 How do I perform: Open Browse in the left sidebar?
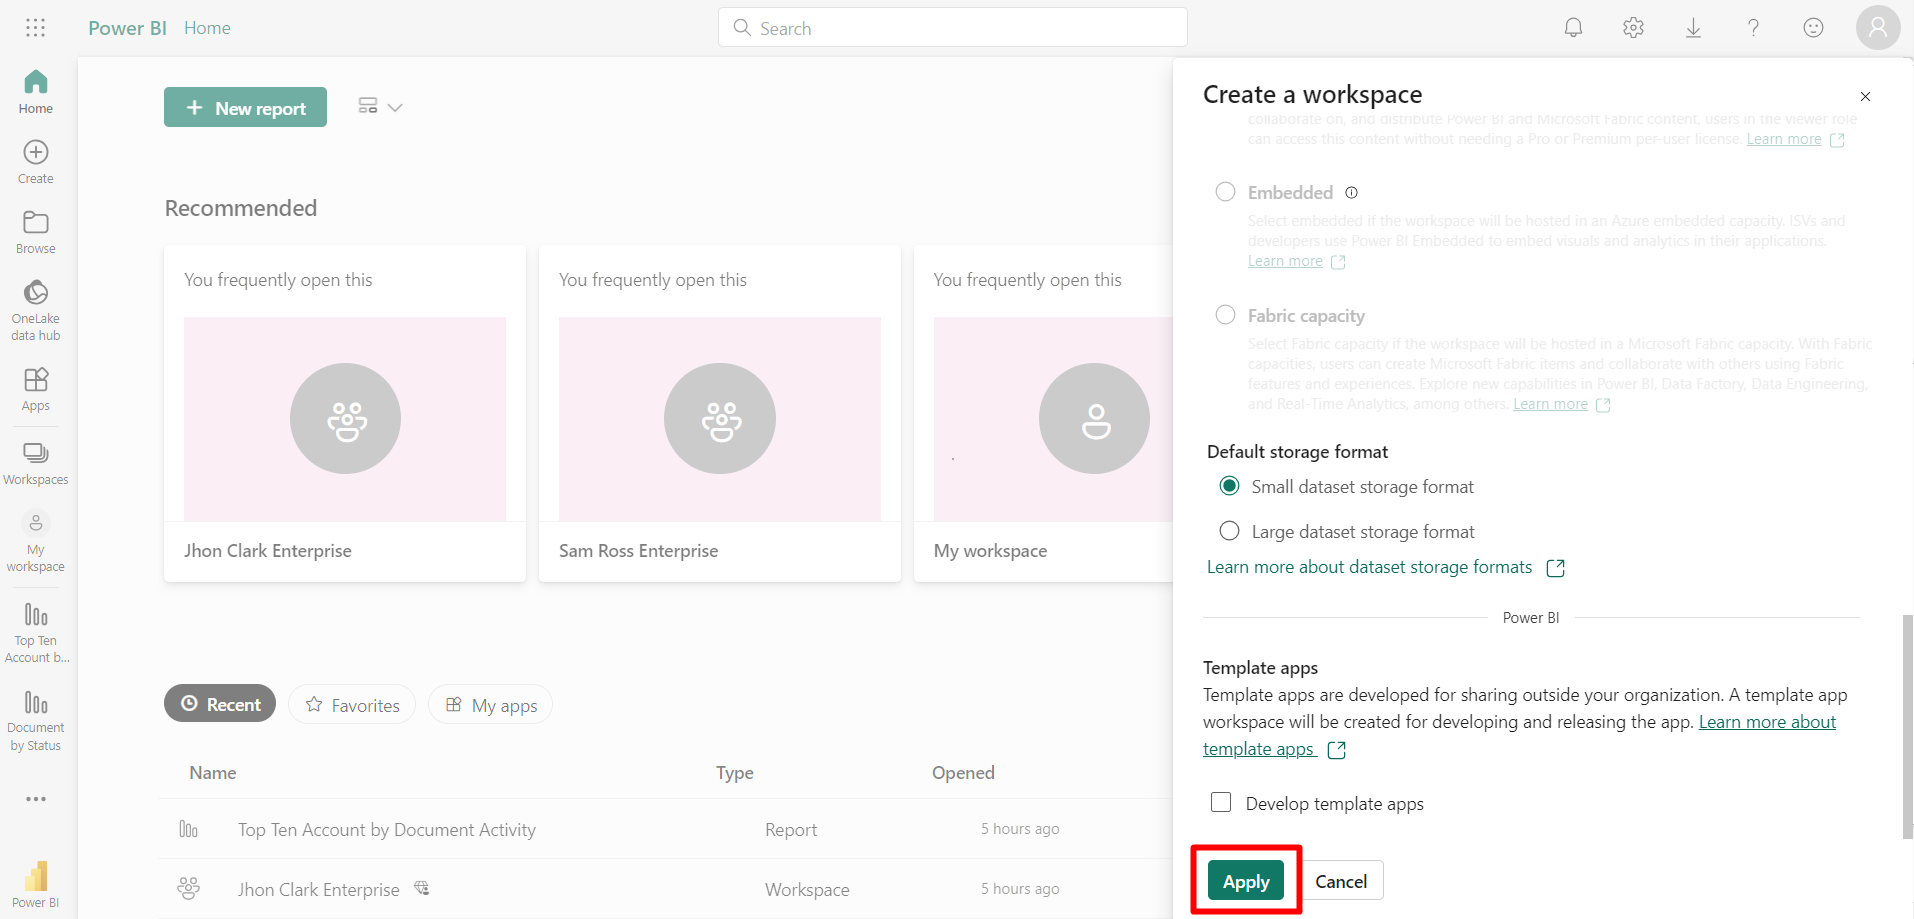tap(36, 232)
